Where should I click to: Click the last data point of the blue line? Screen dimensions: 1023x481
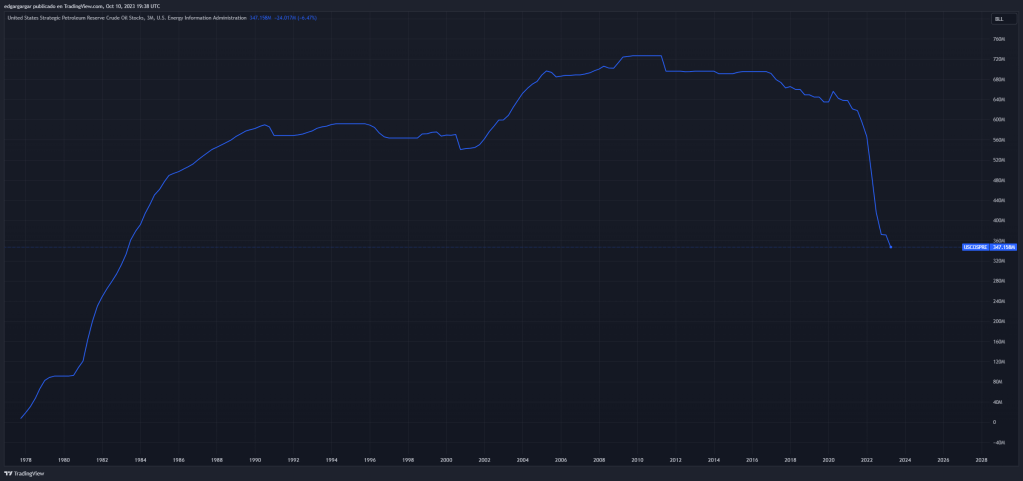click(891, 247)
